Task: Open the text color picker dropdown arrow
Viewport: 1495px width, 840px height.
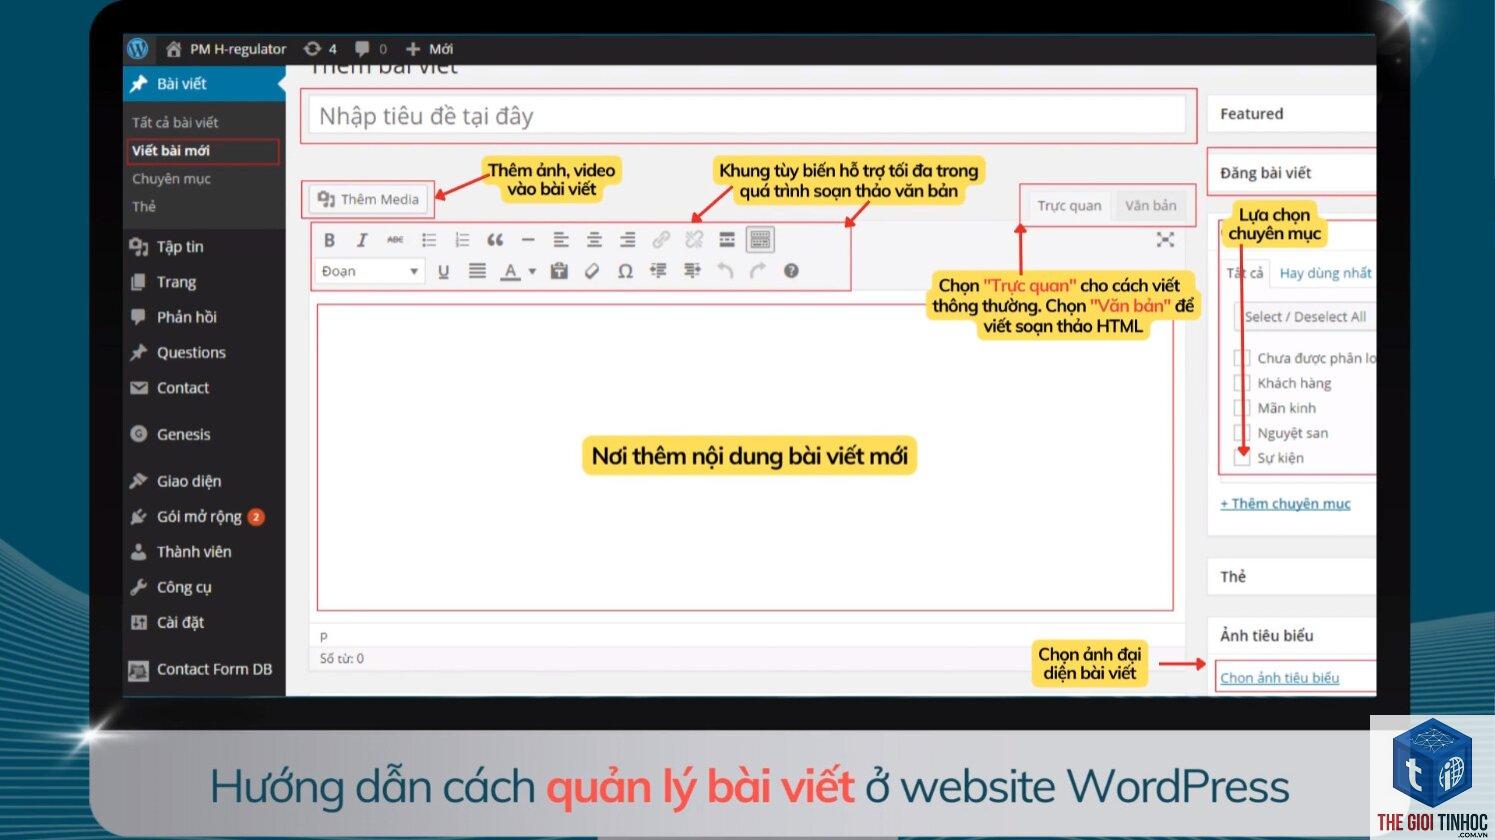Action: 532,271
